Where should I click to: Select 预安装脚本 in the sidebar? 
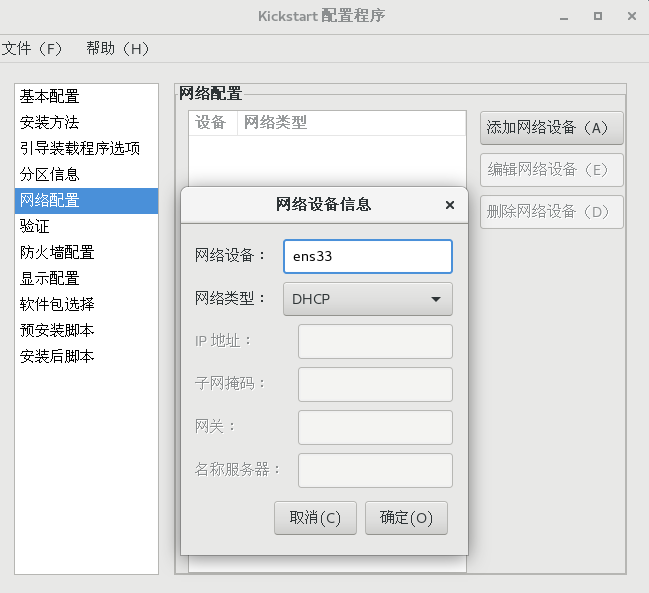[87, 331]
